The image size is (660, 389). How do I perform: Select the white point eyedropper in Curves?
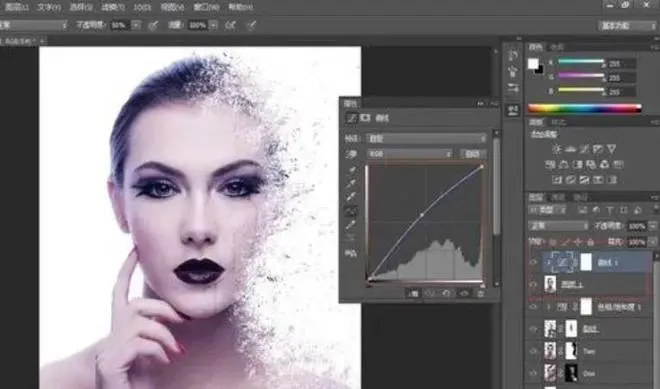pyautogui.click(x=351, y=197)
